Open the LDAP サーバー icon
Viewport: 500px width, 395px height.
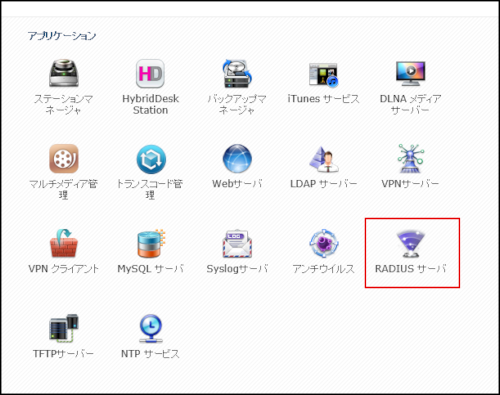(324, 159)
